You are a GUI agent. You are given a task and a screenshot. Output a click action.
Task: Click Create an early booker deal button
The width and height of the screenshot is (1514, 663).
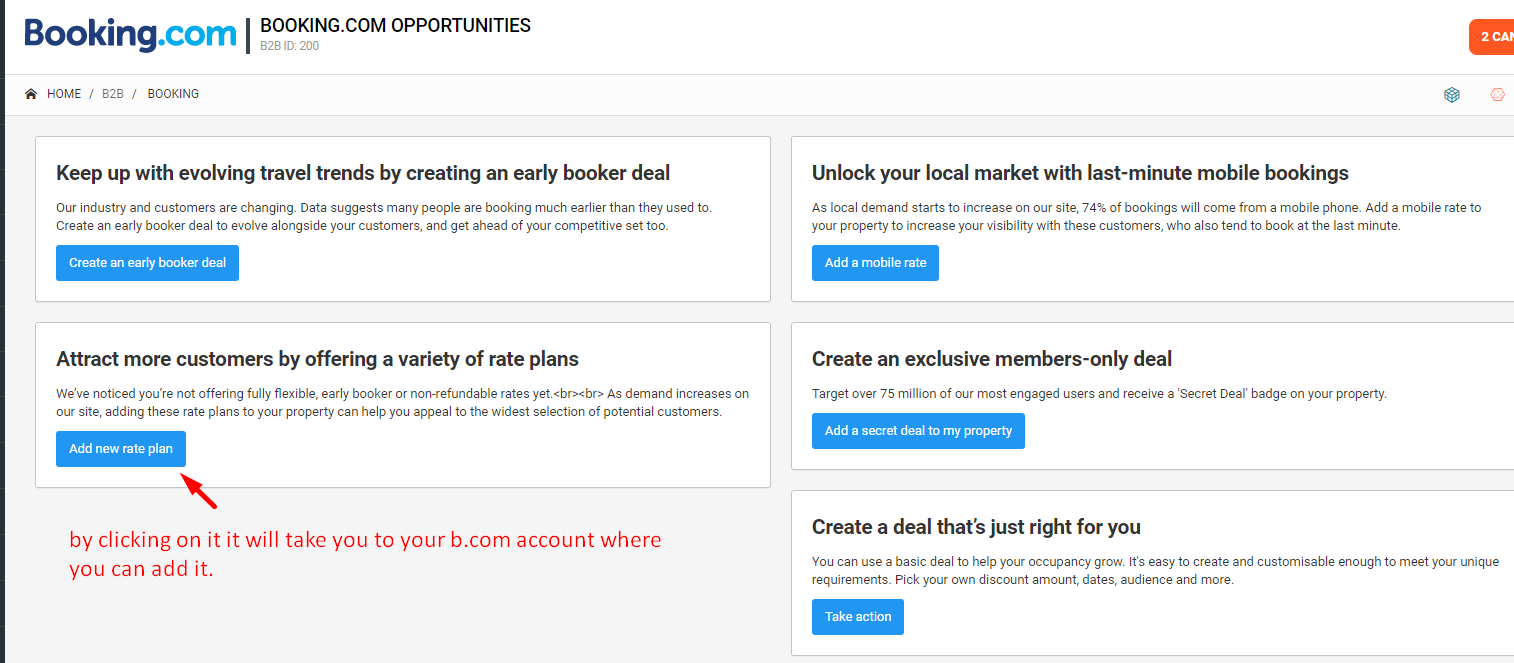pyautogui.click(x=147, y=263)
